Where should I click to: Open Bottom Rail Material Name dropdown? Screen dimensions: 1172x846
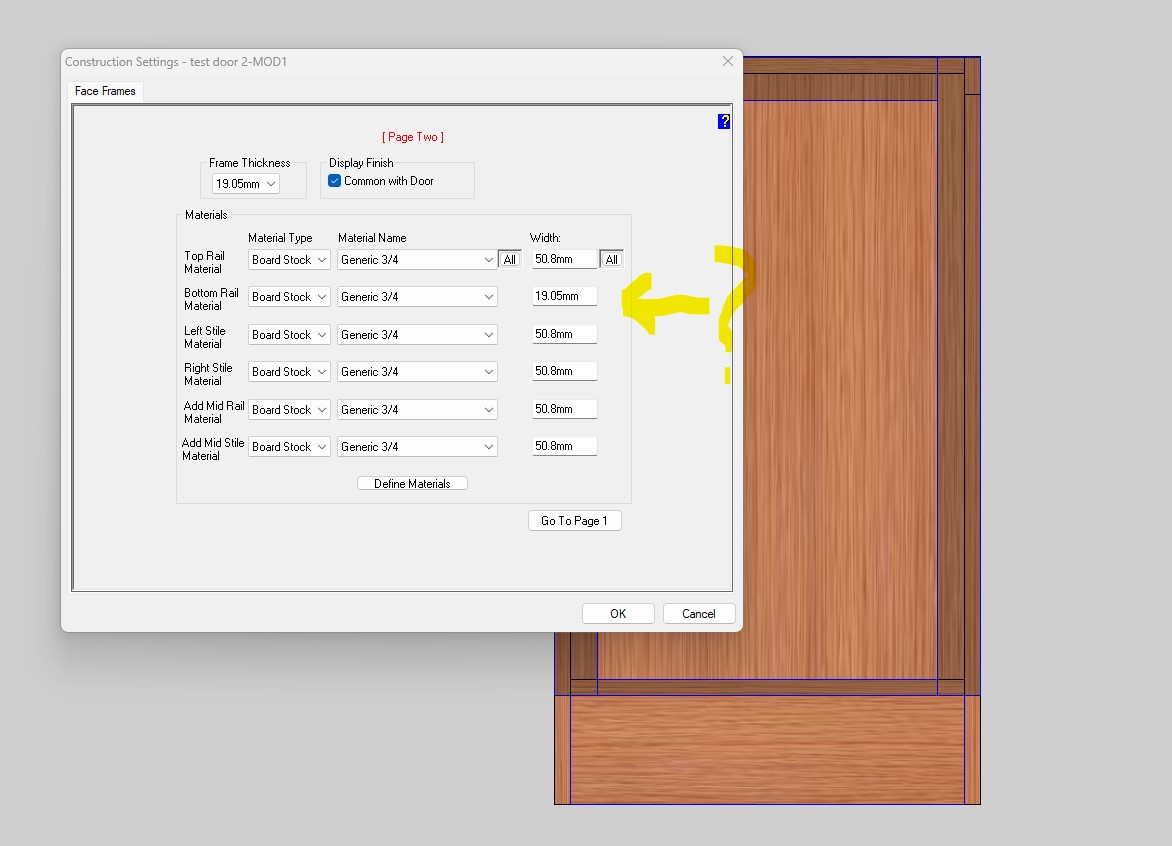tap(417, 297)
